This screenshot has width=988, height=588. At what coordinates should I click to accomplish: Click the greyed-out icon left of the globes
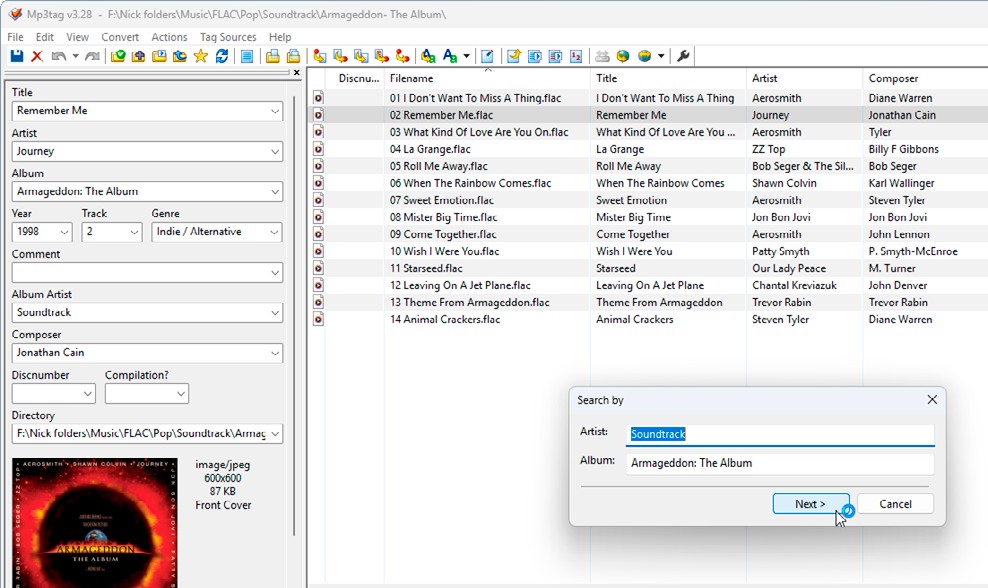click(x=602, y=56)
